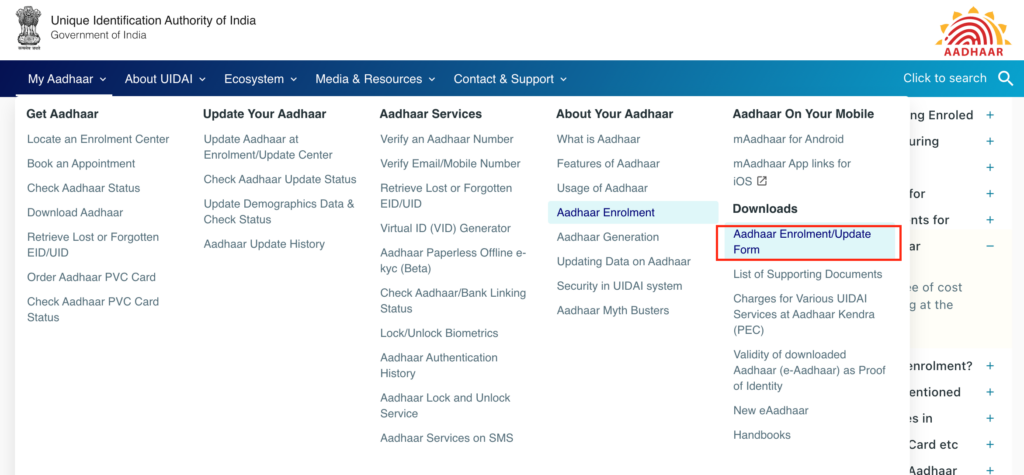Expand the 'Card etc' FAQ plus icon

[x=990, y=445]
